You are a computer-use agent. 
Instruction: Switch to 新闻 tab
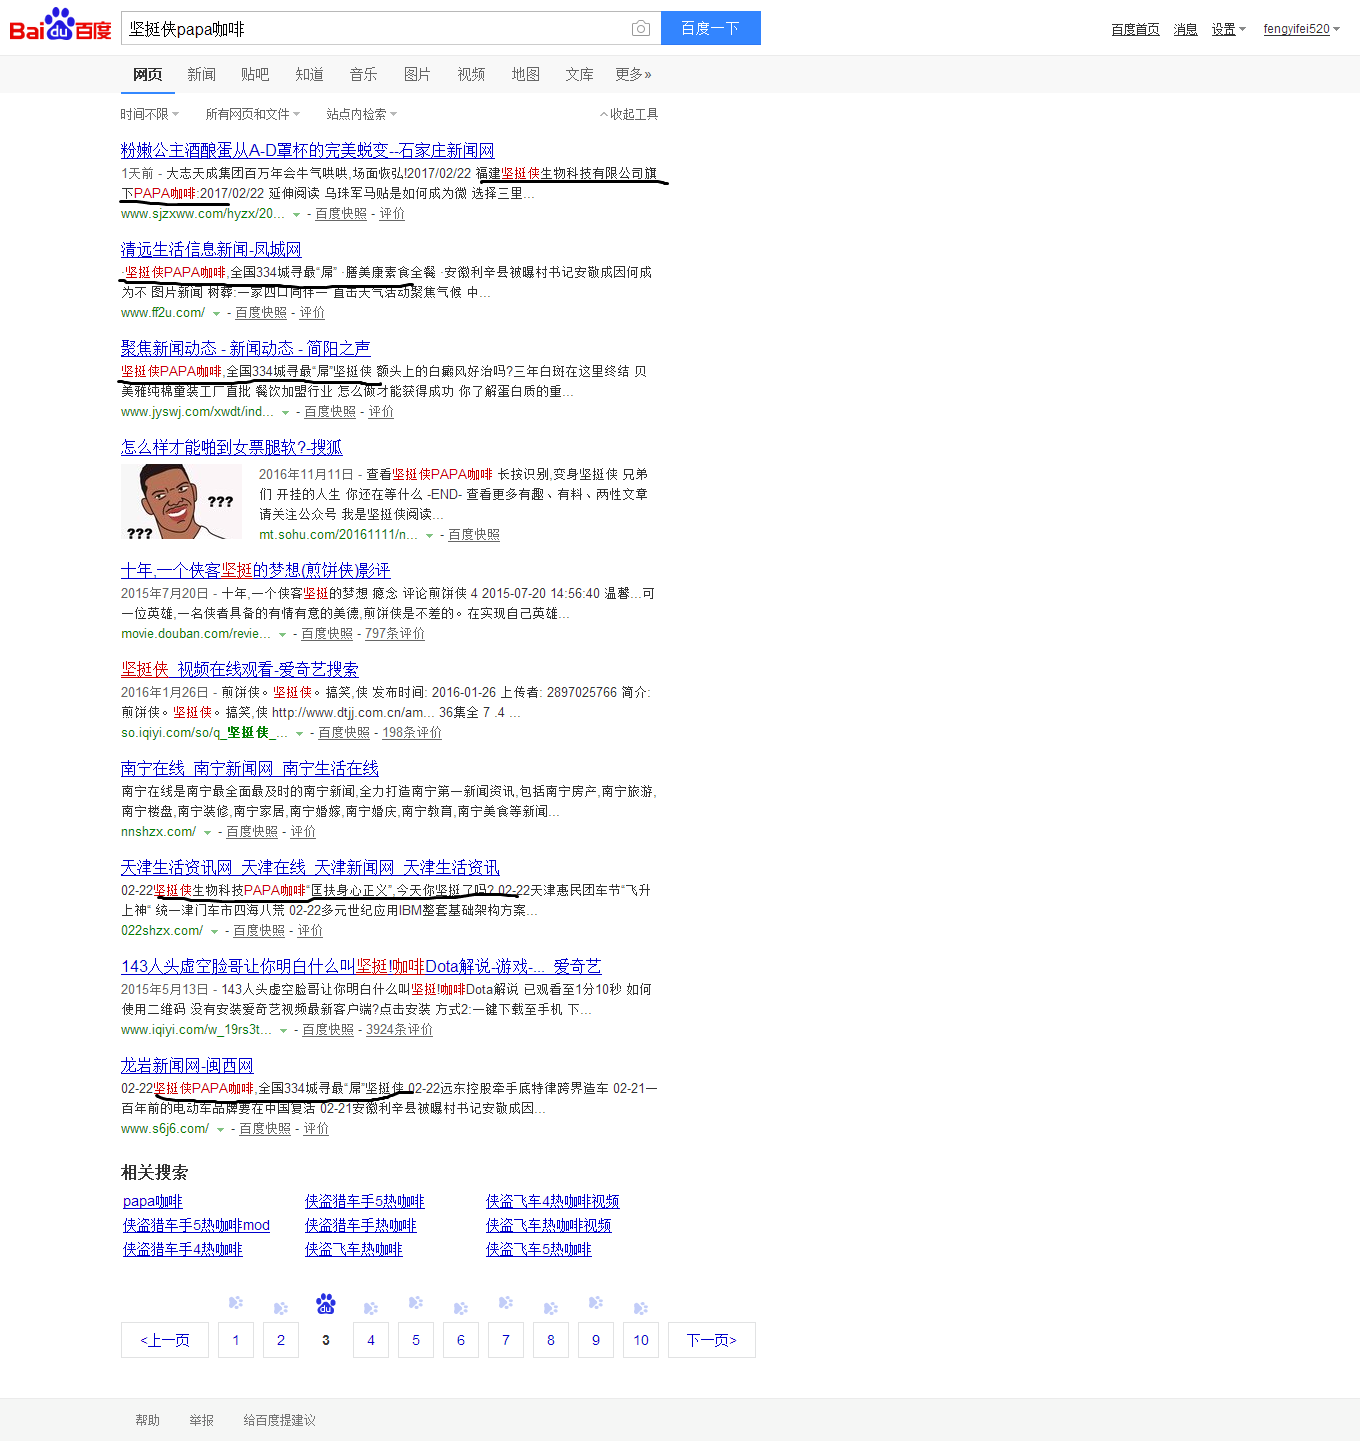pyautogui.click(x=201, y=74)
